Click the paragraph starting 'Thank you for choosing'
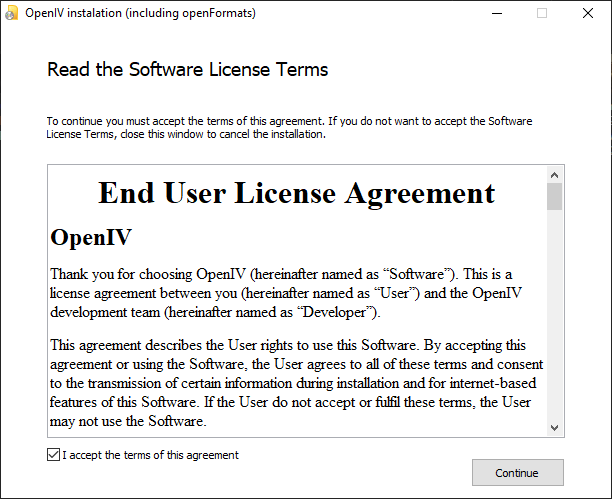This screenshot has height=499, width=612. coord(286,293)
